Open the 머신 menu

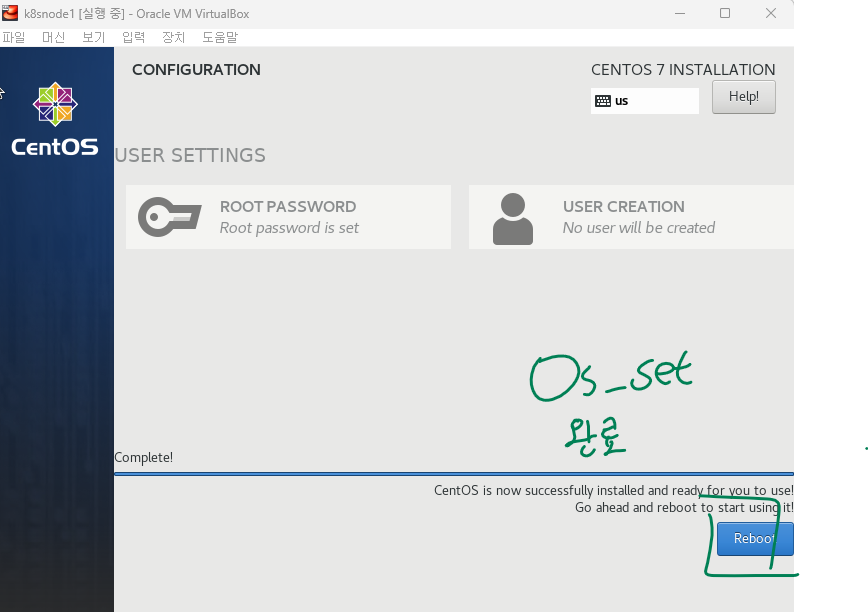pyautogui.click(x=54, y=37)
